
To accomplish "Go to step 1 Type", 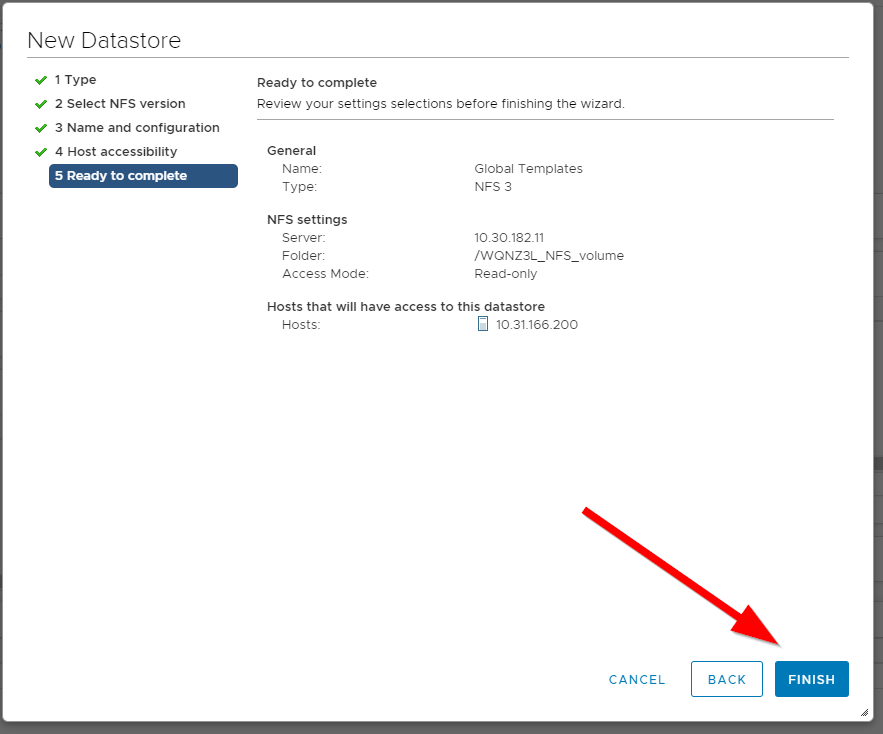I will pos(76,80).
